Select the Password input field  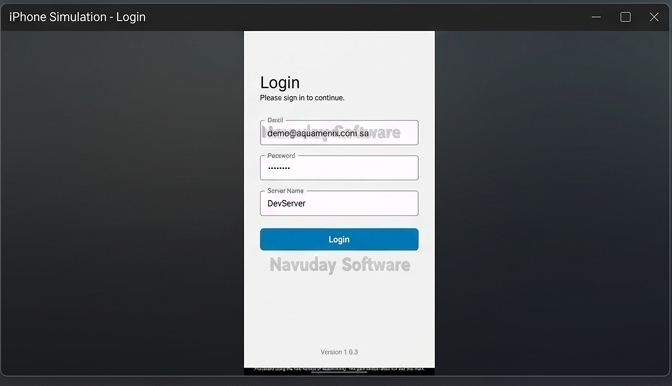pos(339,168)
